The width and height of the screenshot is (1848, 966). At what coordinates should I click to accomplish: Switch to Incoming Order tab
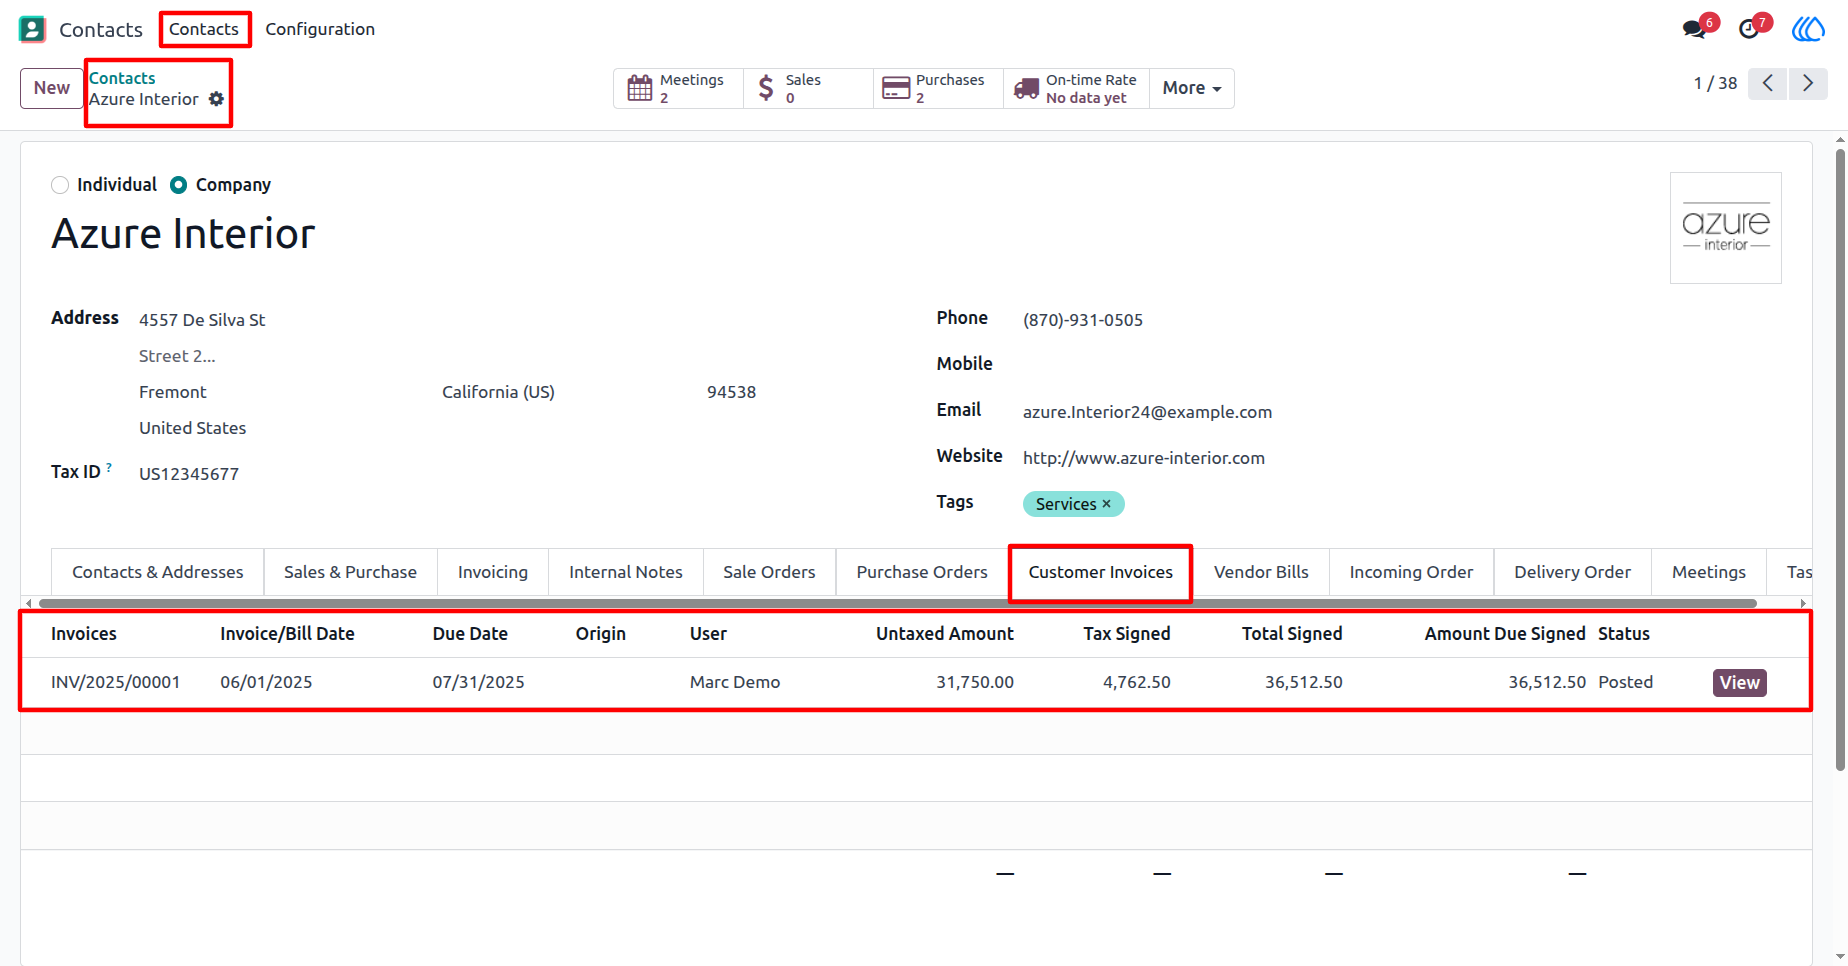(1411, 572)
